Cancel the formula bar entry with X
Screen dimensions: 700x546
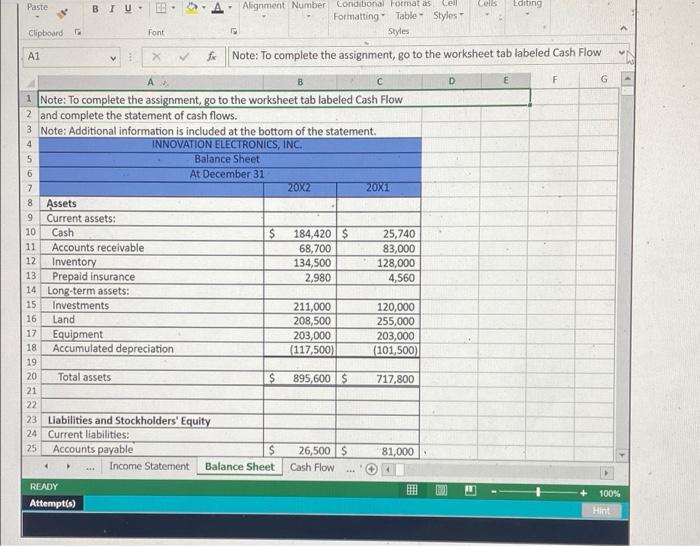[x=156, y=57]
